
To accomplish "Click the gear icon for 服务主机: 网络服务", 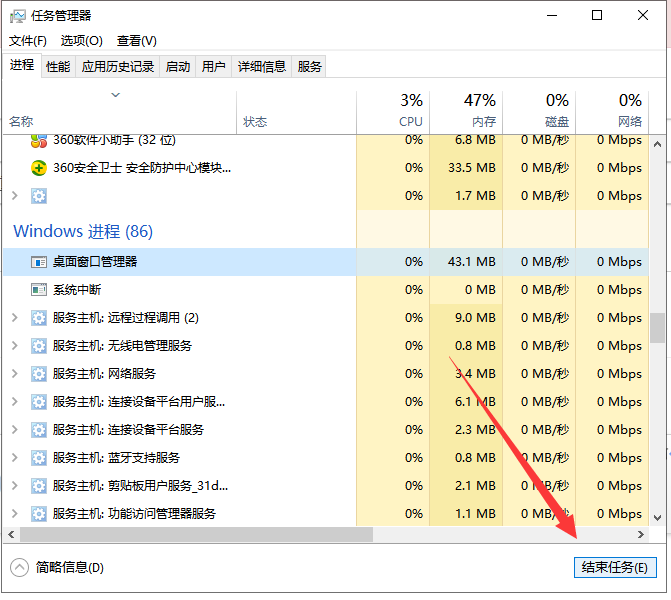I will coord(39,374).
